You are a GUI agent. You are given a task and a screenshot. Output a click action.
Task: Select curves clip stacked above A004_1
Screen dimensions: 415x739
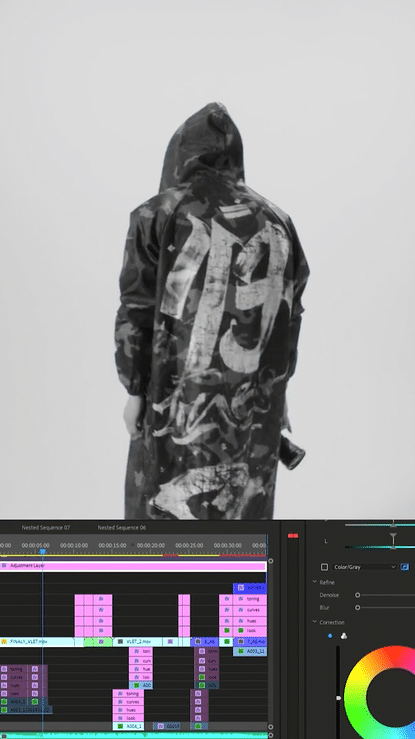tap(128, 702)
